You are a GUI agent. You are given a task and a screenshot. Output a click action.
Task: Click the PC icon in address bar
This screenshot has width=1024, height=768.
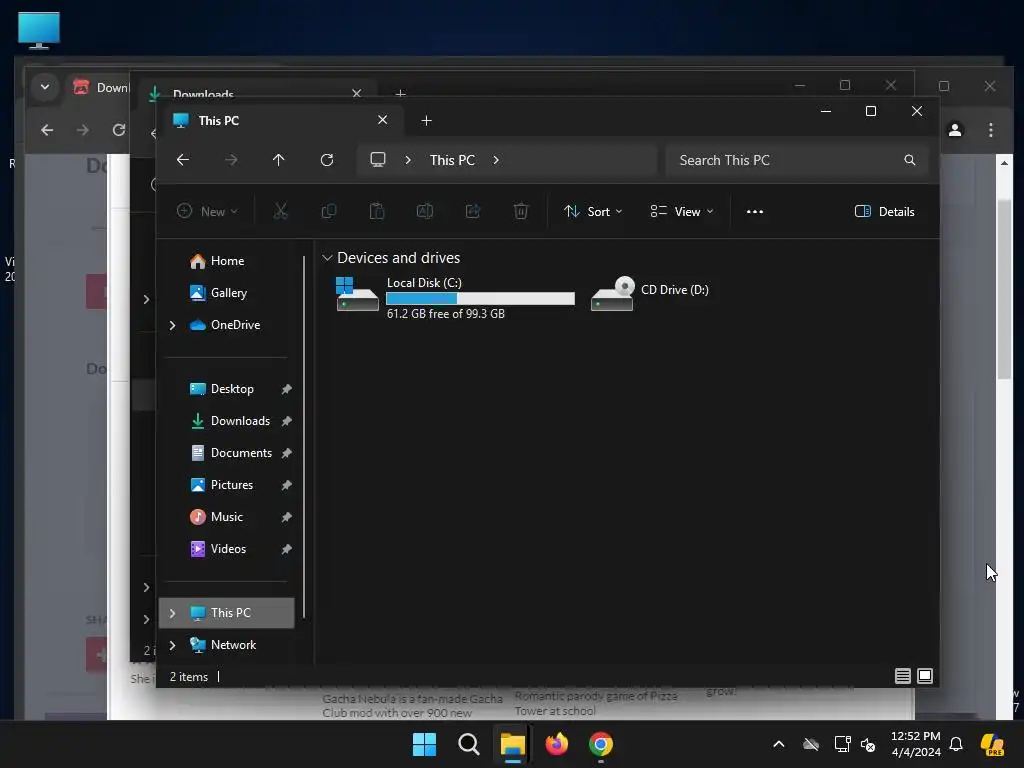378,160
